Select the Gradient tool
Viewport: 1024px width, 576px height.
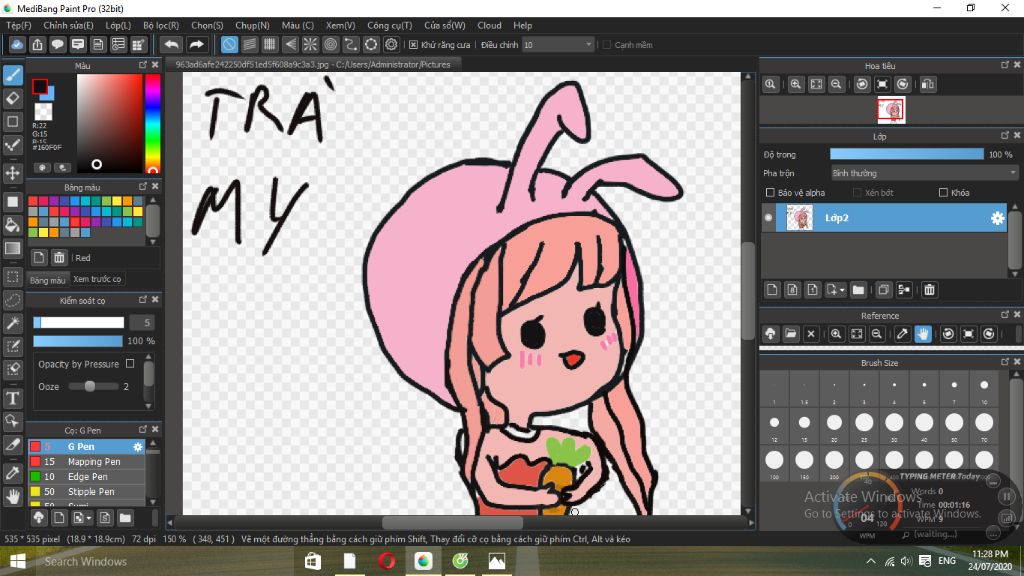(x=12, y=248)
